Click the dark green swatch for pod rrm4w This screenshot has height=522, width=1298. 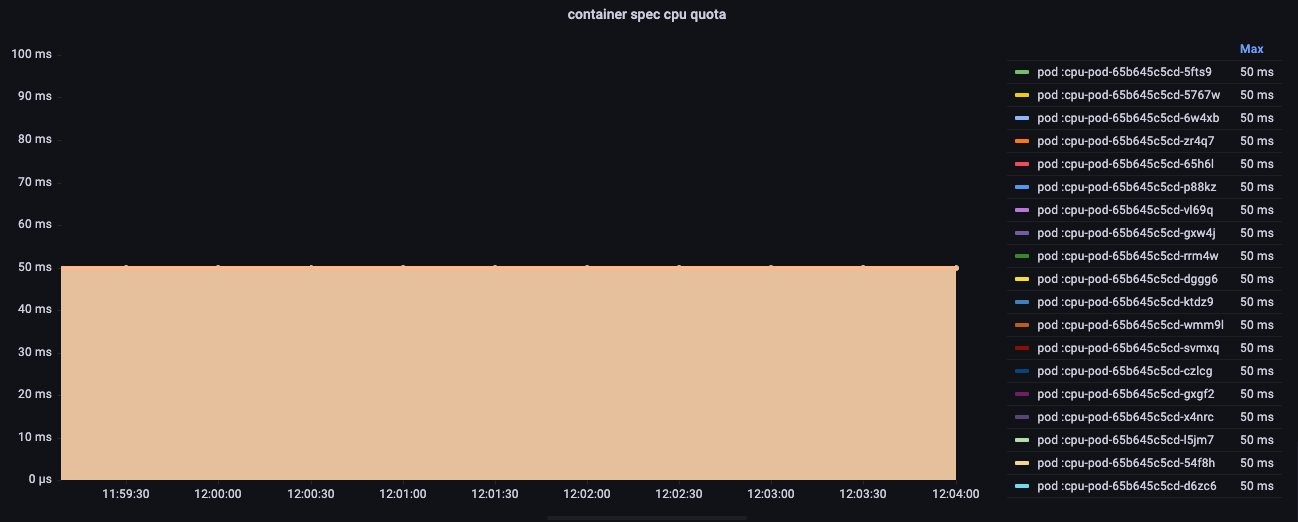(x=1022, y=256)
